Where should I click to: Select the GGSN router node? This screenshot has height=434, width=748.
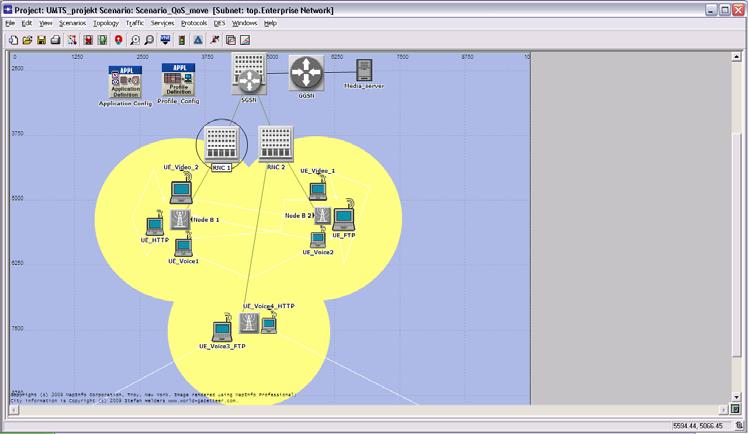[x=306, y=72]
